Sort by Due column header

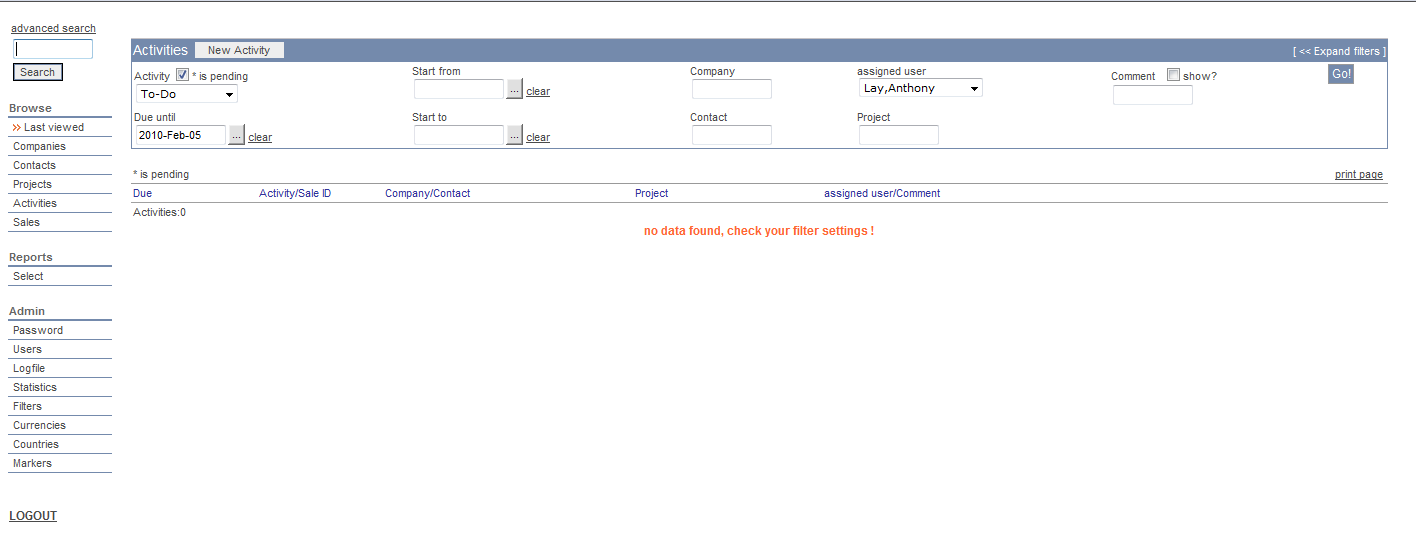pos(143,193)
